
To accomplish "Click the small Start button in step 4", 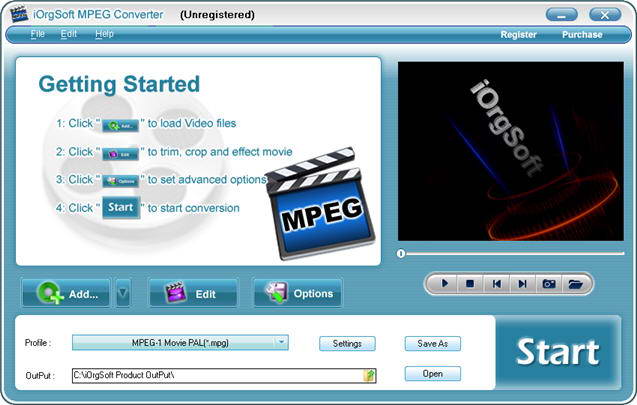I will 121,208.
